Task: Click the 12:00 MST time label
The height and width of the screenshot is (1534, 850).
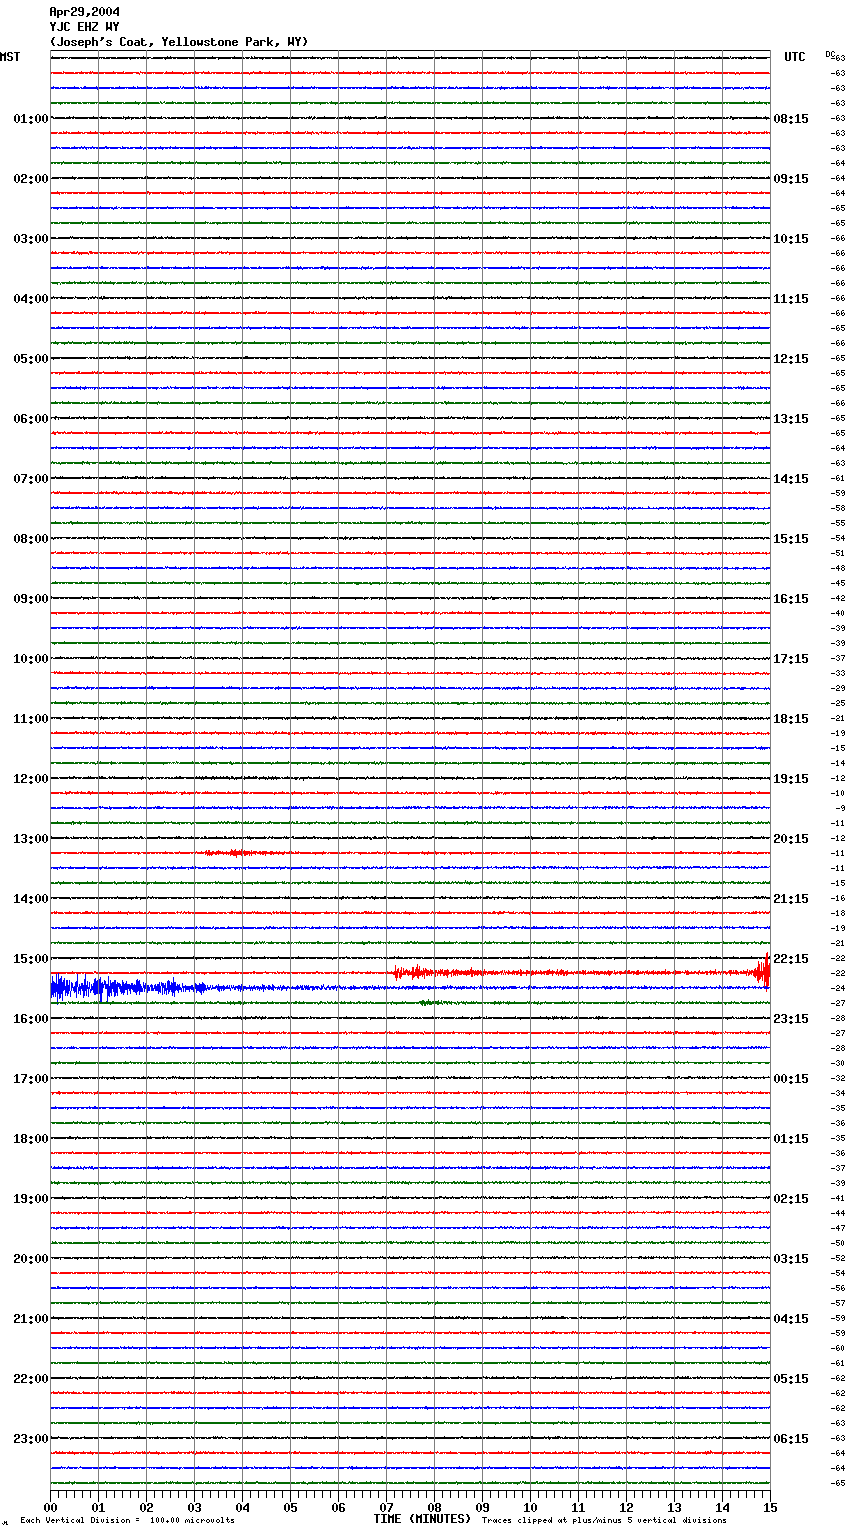Action: coord(31,779)
